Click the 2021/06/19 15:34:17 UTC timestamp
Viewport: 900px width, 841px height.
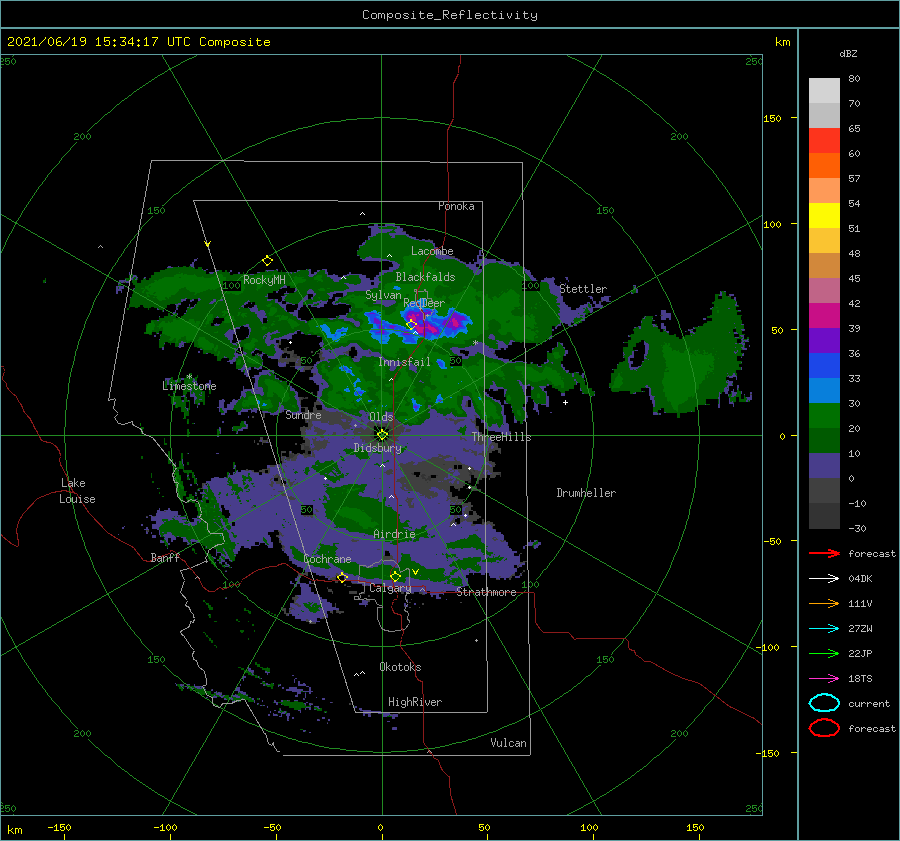(x=138, y=42)
